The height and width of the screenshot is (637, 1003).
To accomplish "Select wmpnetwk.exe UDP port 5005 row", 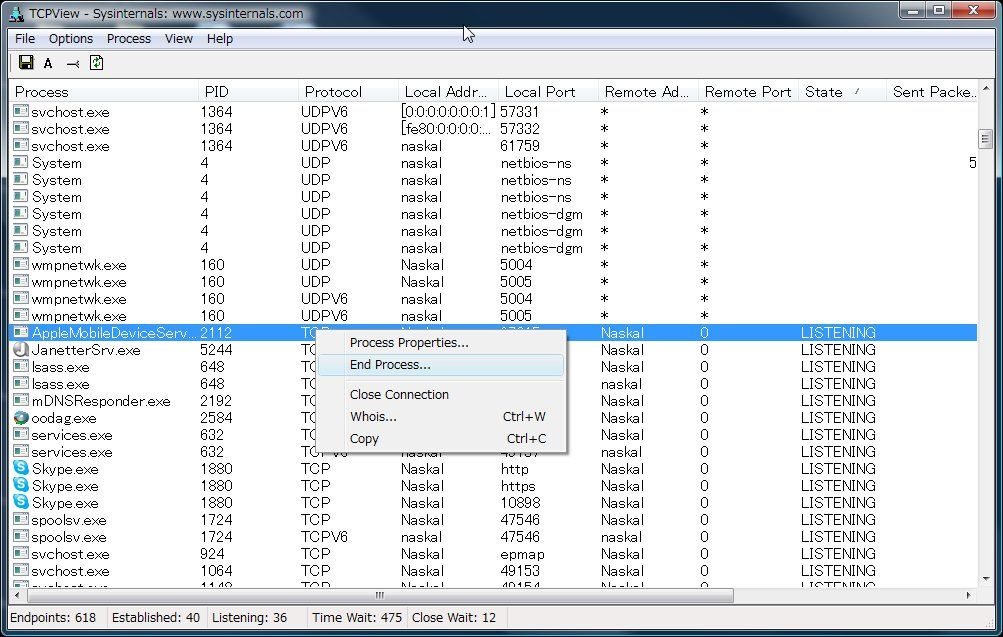I will [x=493, y=282].
